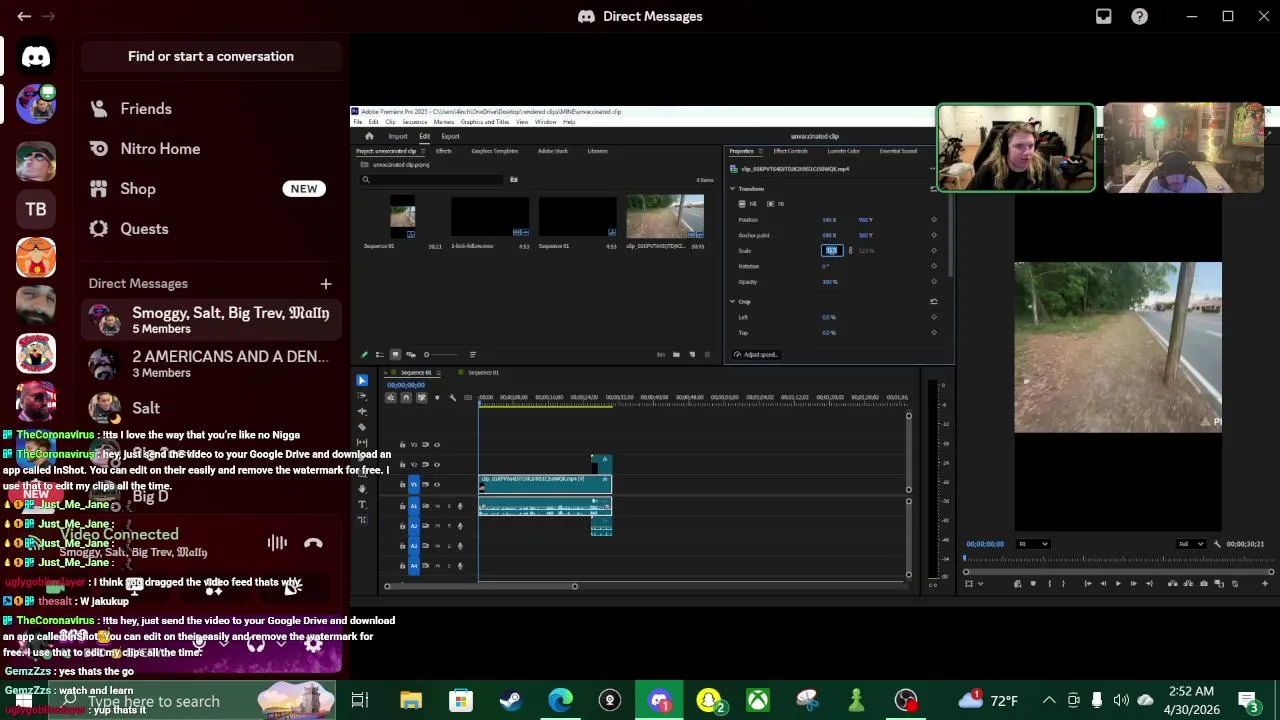The image size is (1280, 720).
Task: Collapse the Crop section
Action: (x=733, y=302)
